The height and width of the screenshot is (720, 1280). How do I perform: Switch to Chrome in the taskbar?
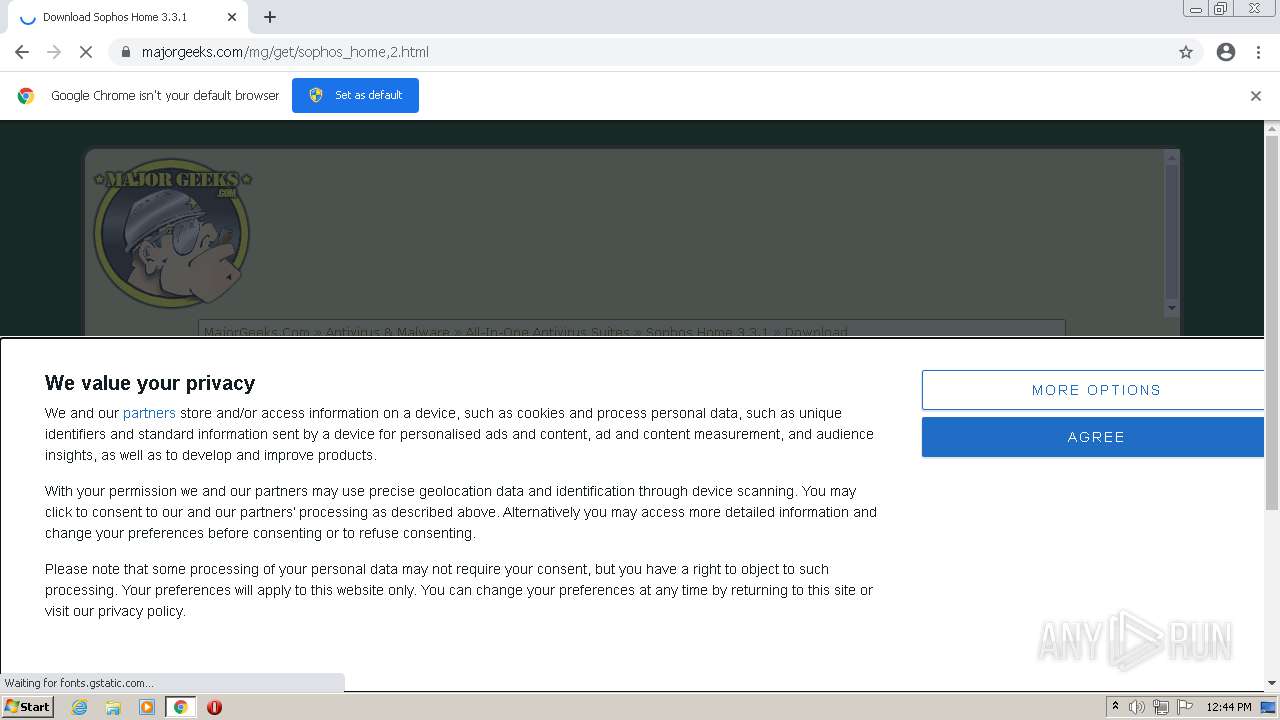[181, 707]
